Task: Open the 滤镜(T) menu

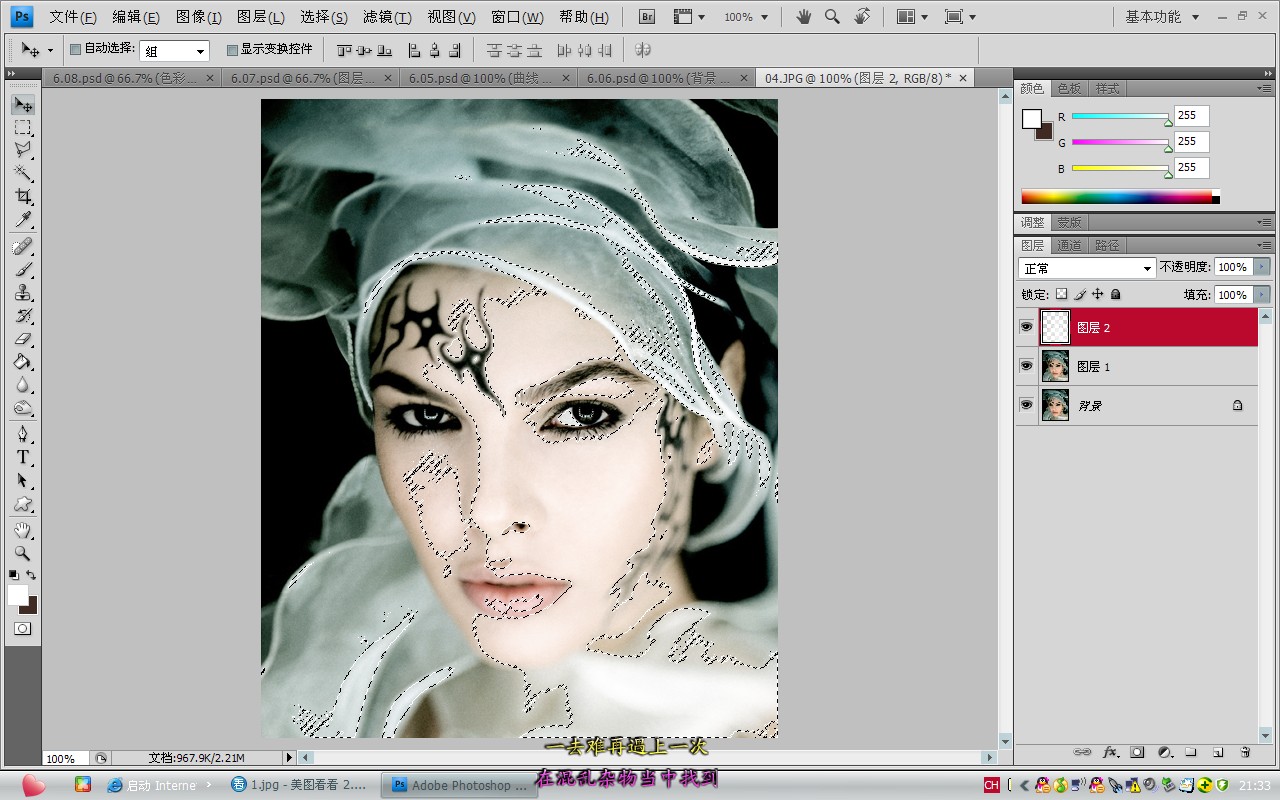Action: (x=387, y=17)
